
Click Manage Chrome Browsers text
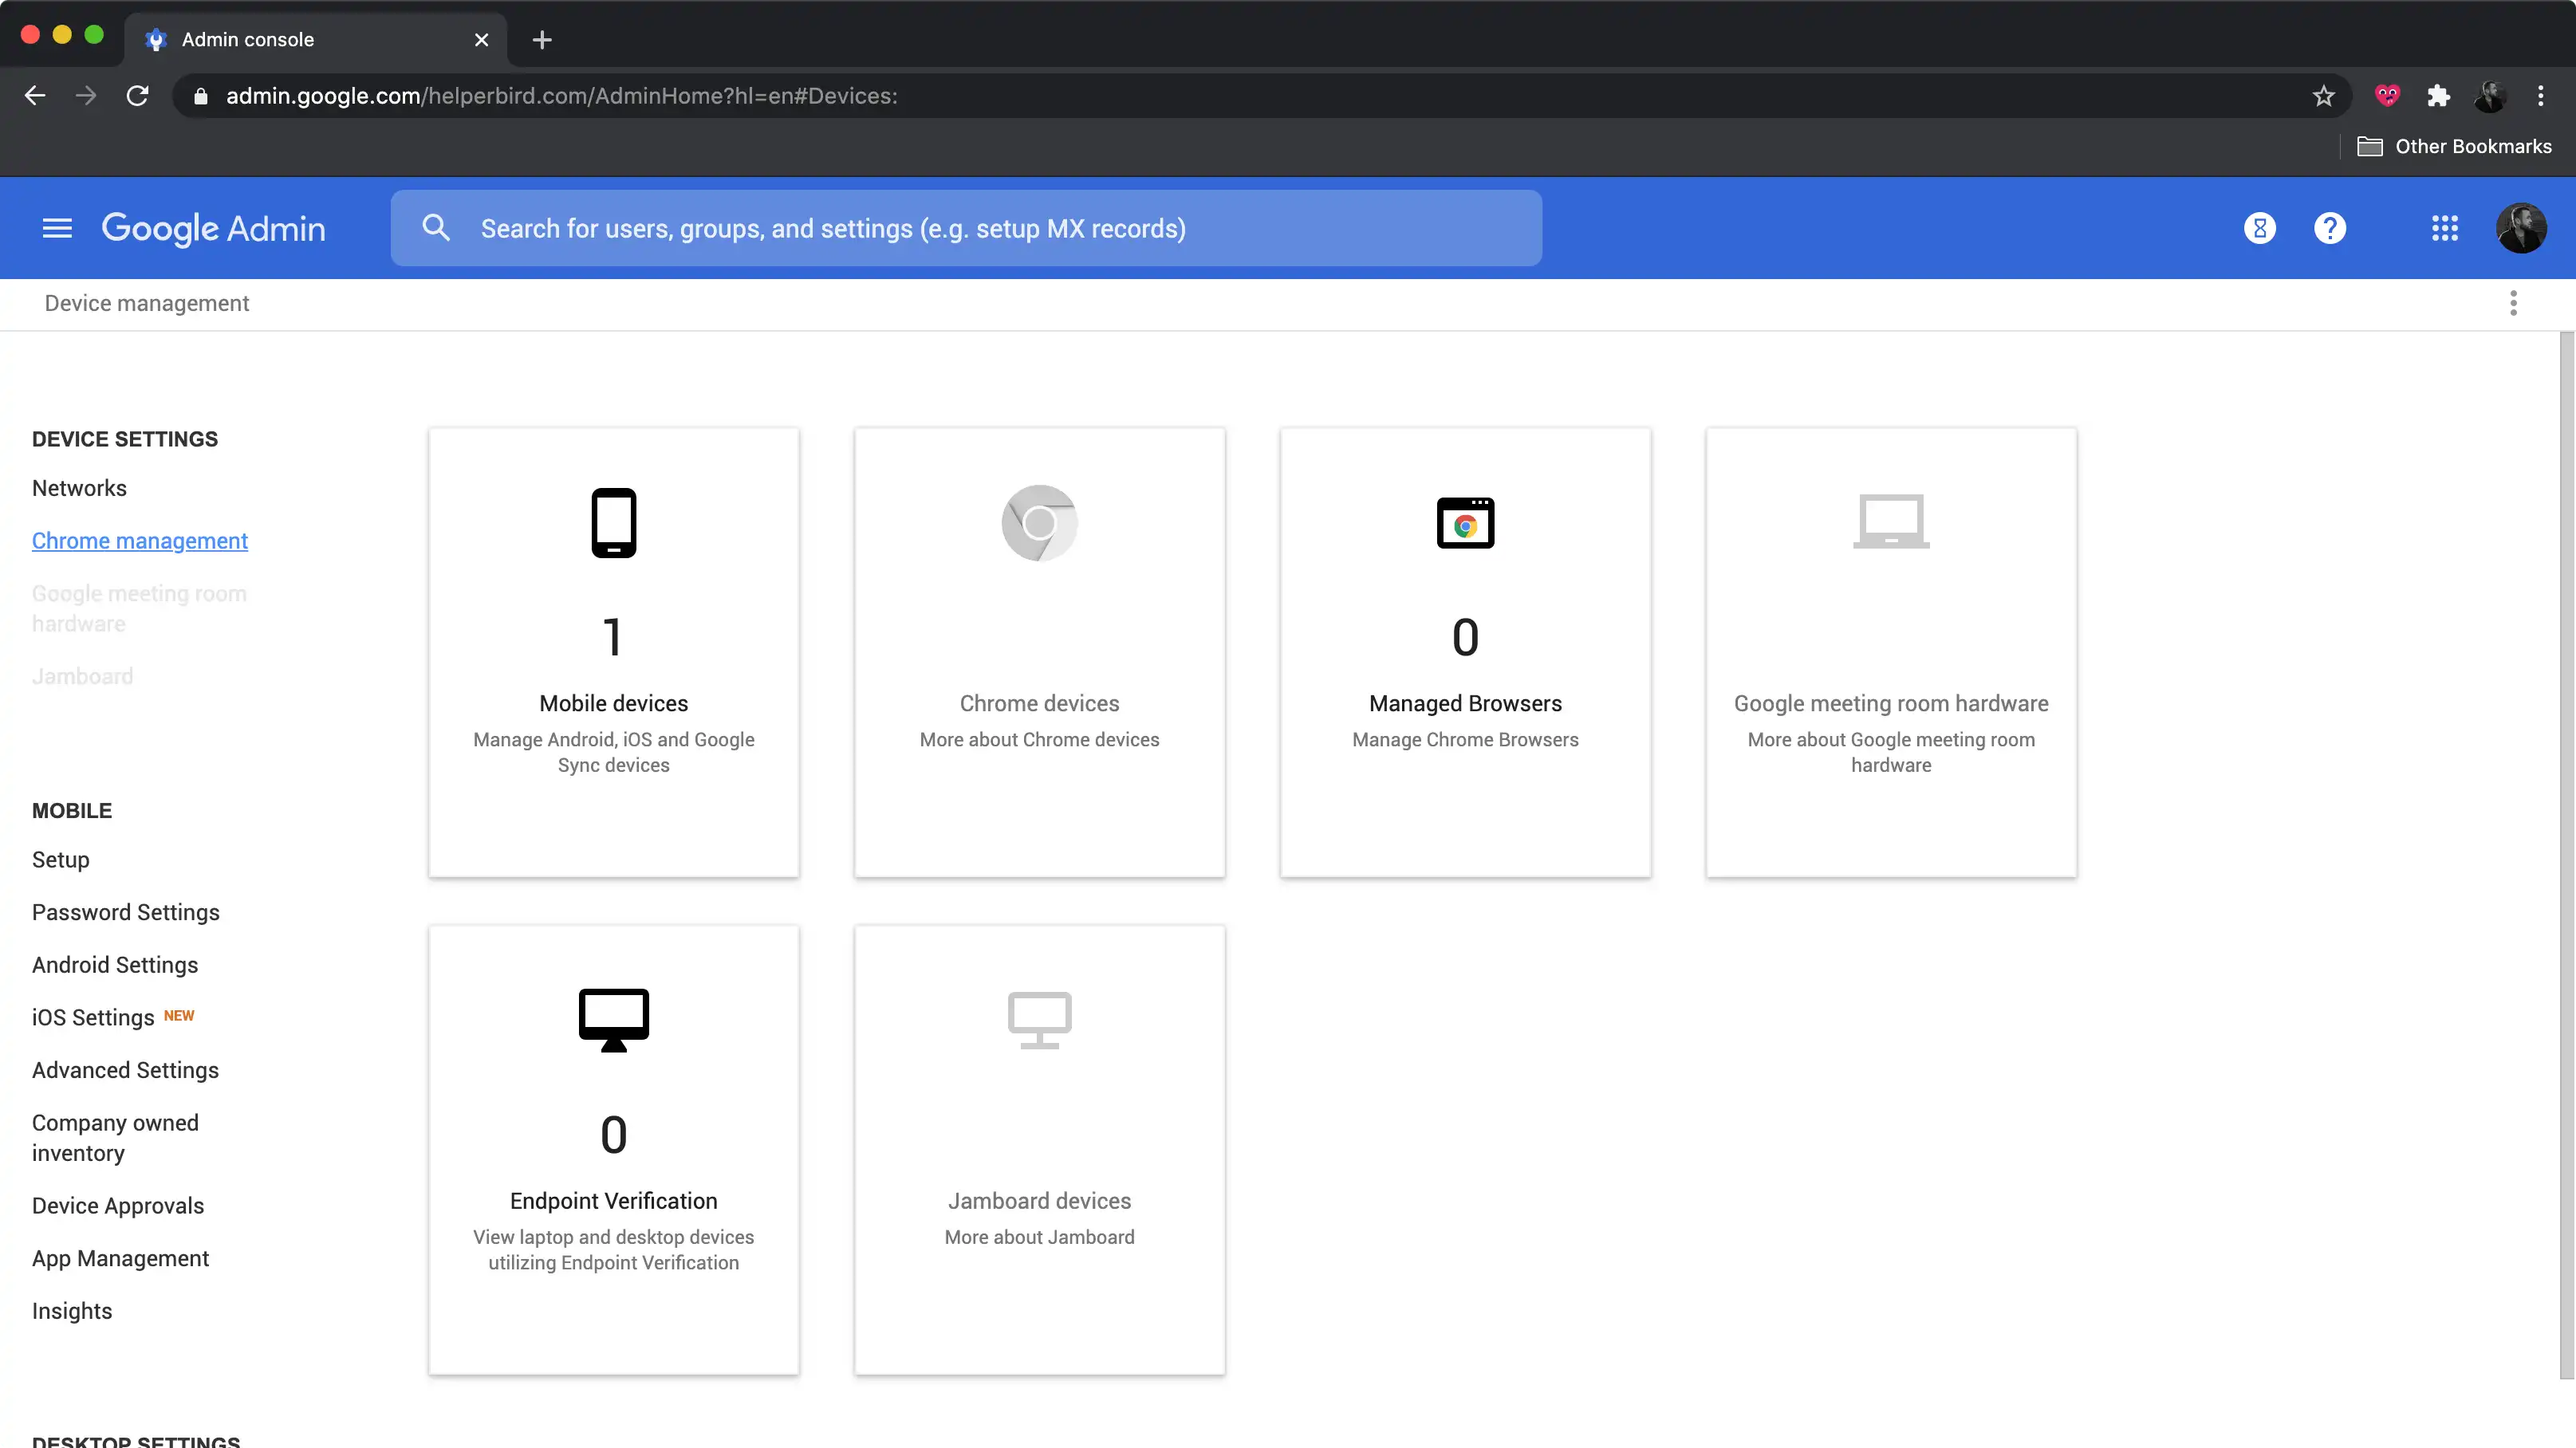point(1465,740)
